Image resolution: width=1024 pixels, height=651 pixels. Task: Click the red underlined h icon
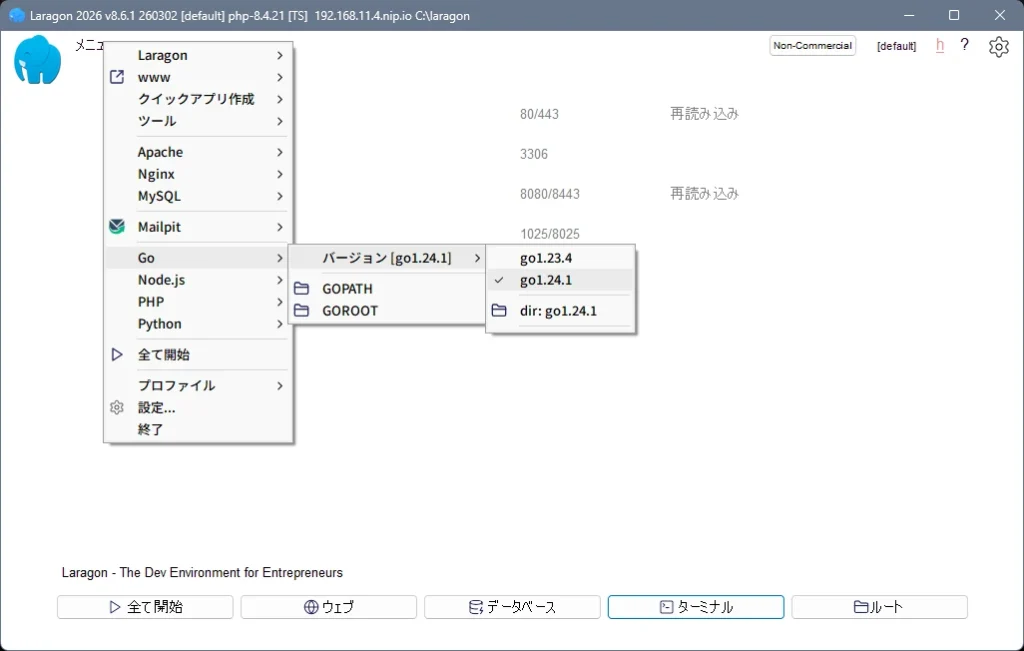point(940,45)
